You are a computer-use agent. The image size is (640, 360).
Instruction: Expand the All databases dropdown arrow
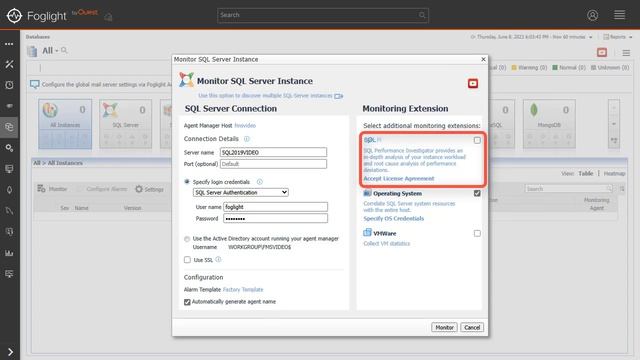coord(57,51)
